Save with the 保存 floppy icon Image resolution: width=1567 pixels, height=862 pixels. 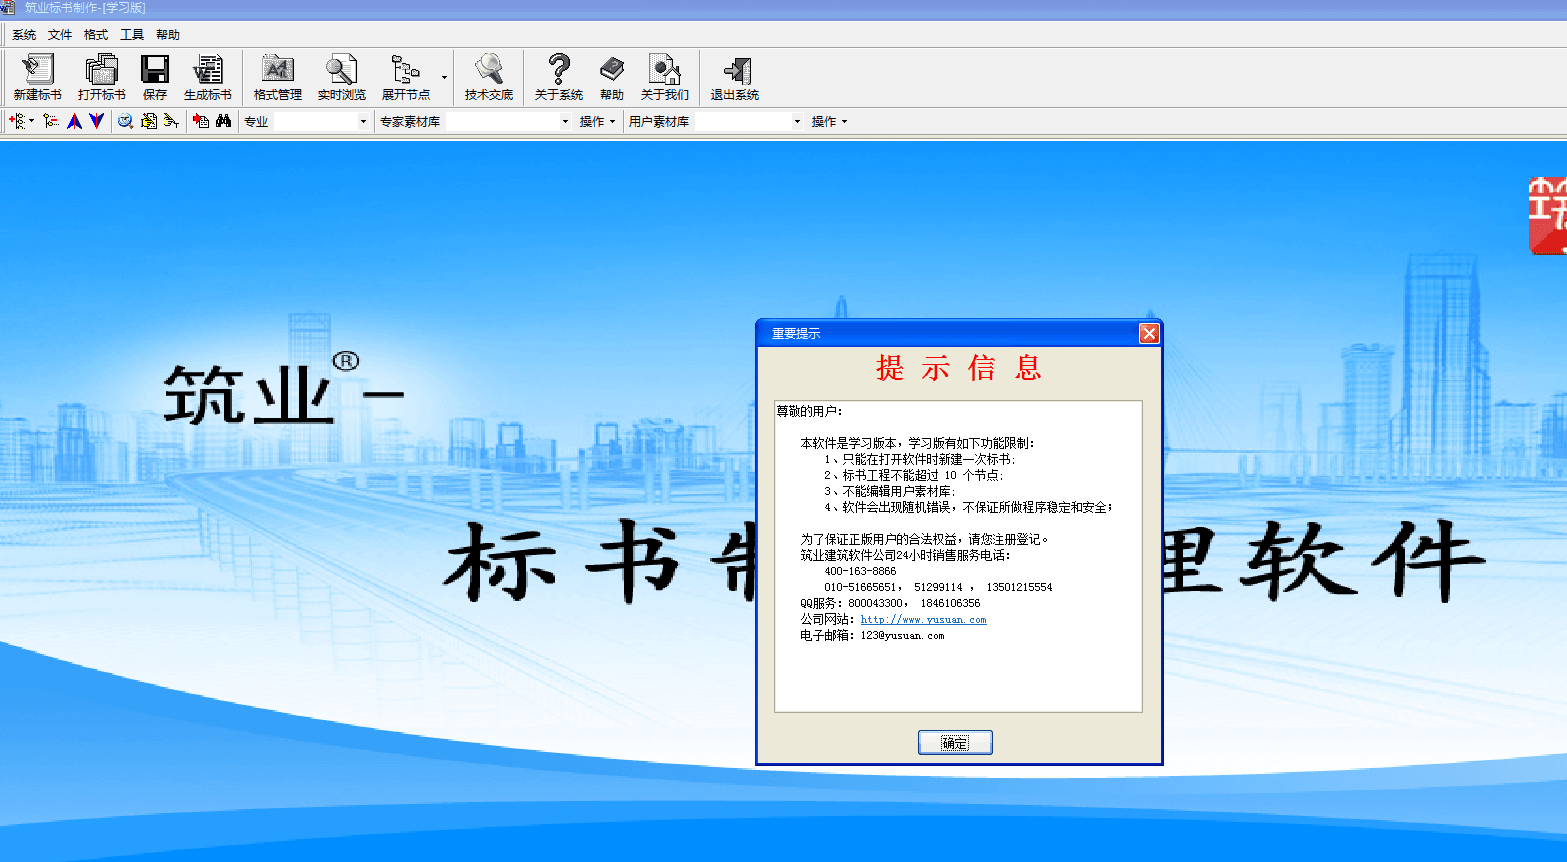(155, 77)
